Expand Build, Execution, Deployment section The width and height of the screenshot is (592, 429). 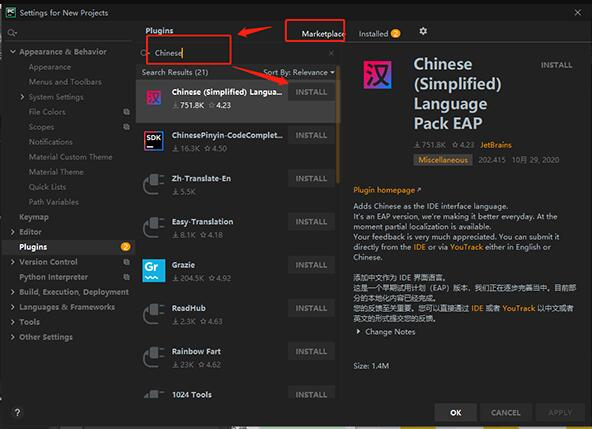(x=12, y=292)
